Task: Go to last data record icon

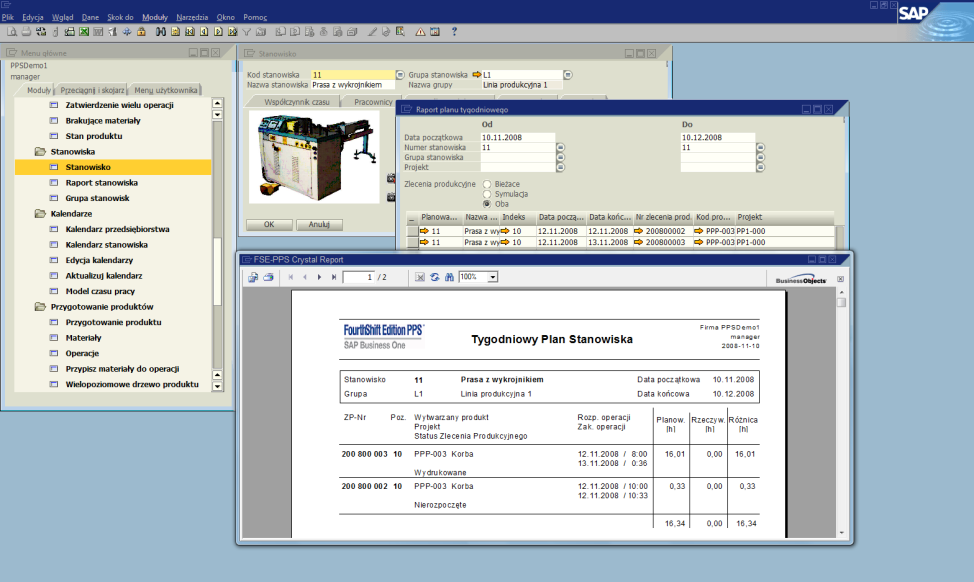Action: click(x=232, y=32)
